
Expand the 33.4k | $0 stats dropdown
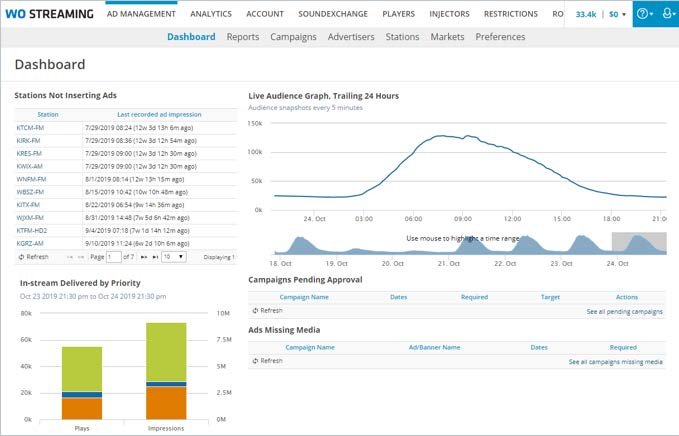600,14
